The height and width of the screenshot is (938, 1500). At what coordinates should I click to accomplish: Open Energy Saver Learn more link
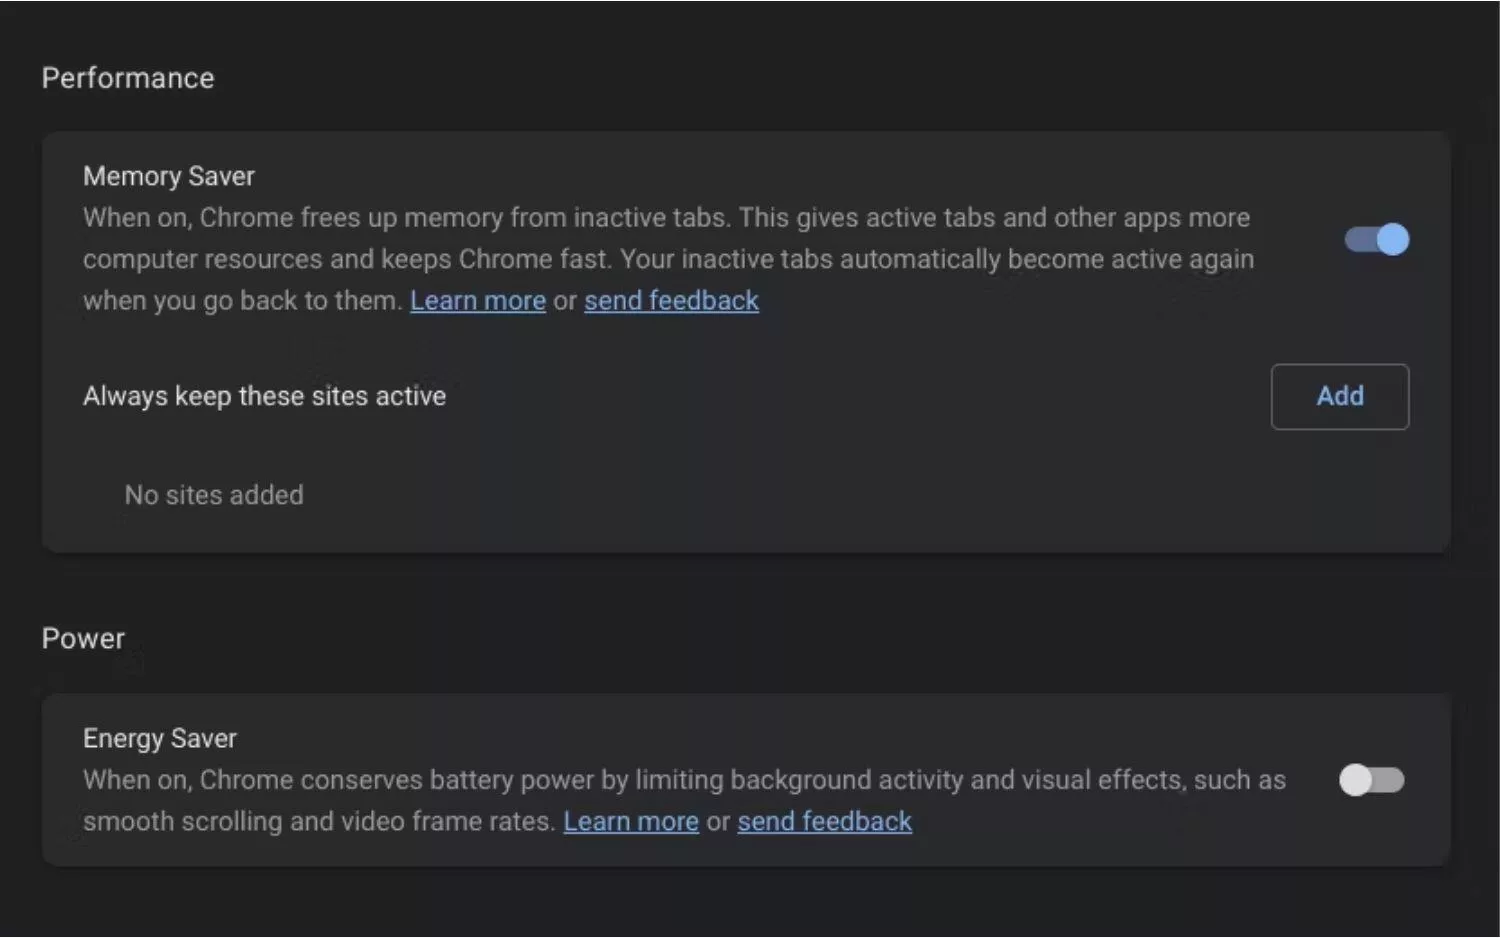pos(631,822)
